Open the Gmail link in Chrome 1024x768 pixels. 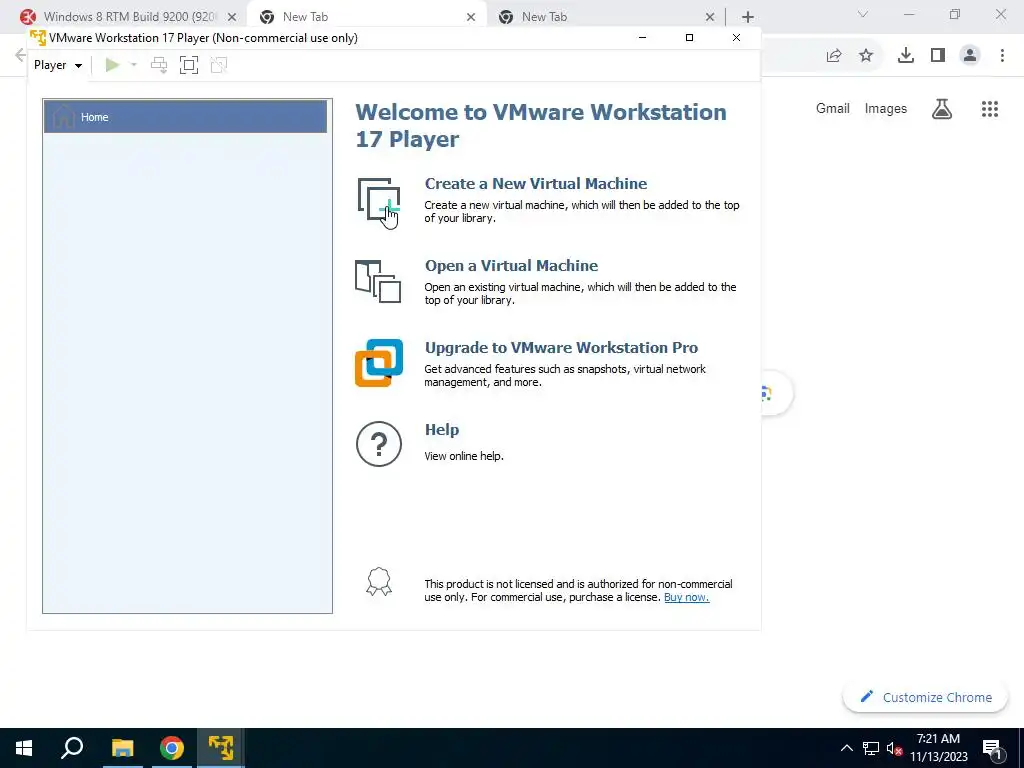(833, 108)
